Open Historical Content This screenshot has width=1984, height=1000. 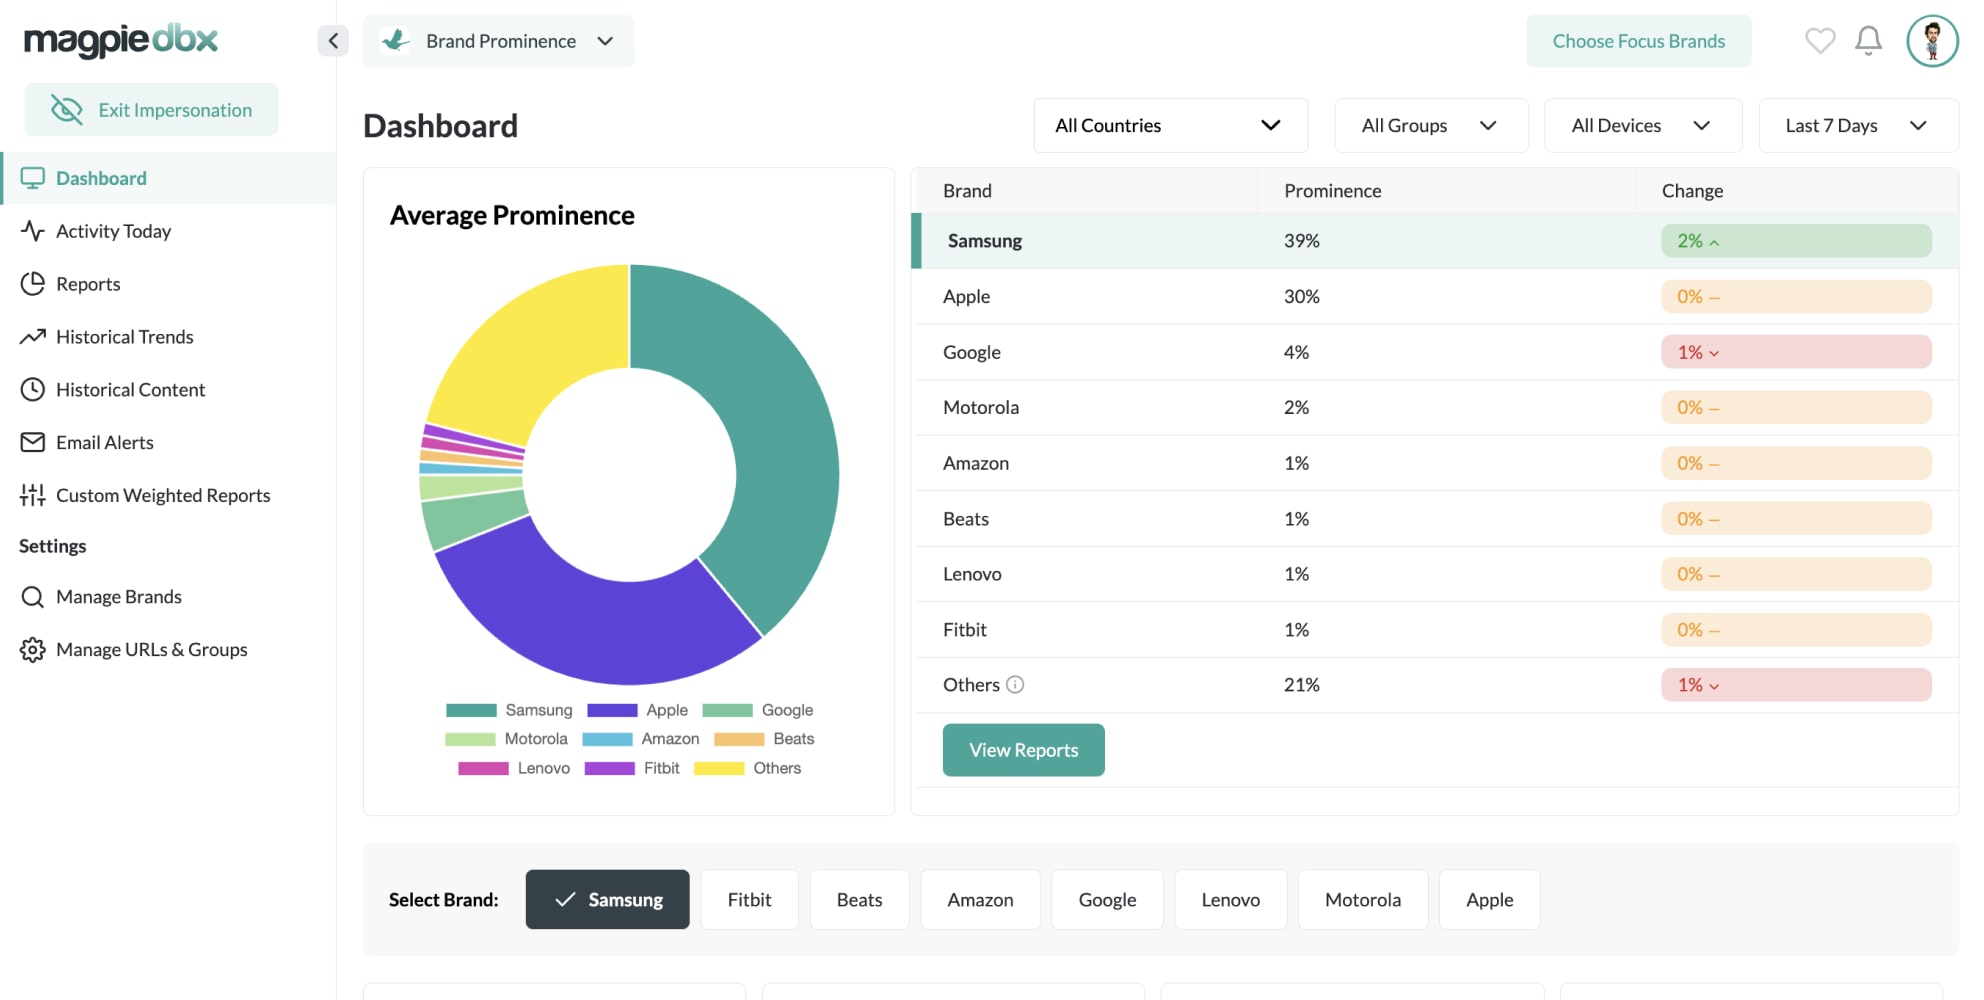click(x=168, y=390)
